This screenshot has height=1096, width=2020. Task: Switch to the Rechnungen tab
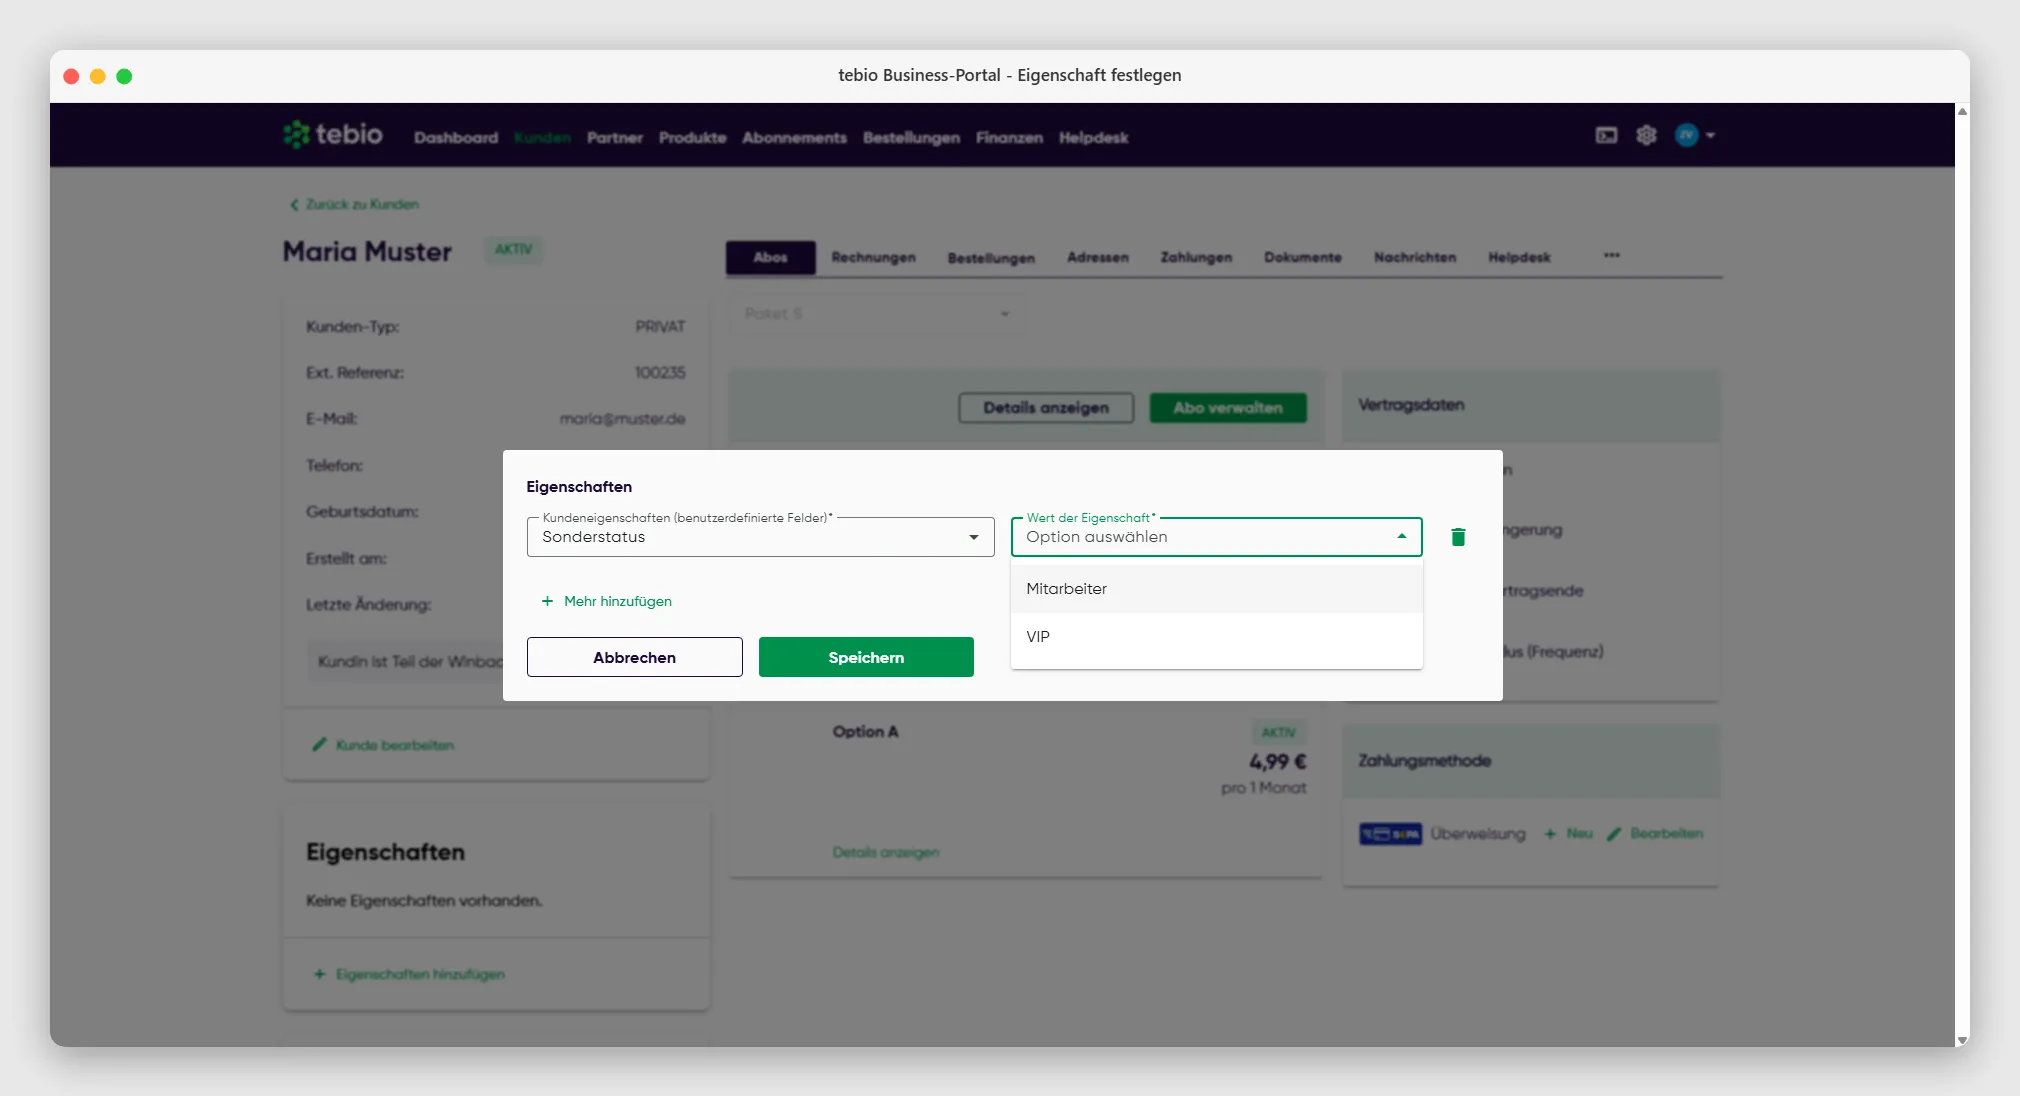[x=873, y=257]
